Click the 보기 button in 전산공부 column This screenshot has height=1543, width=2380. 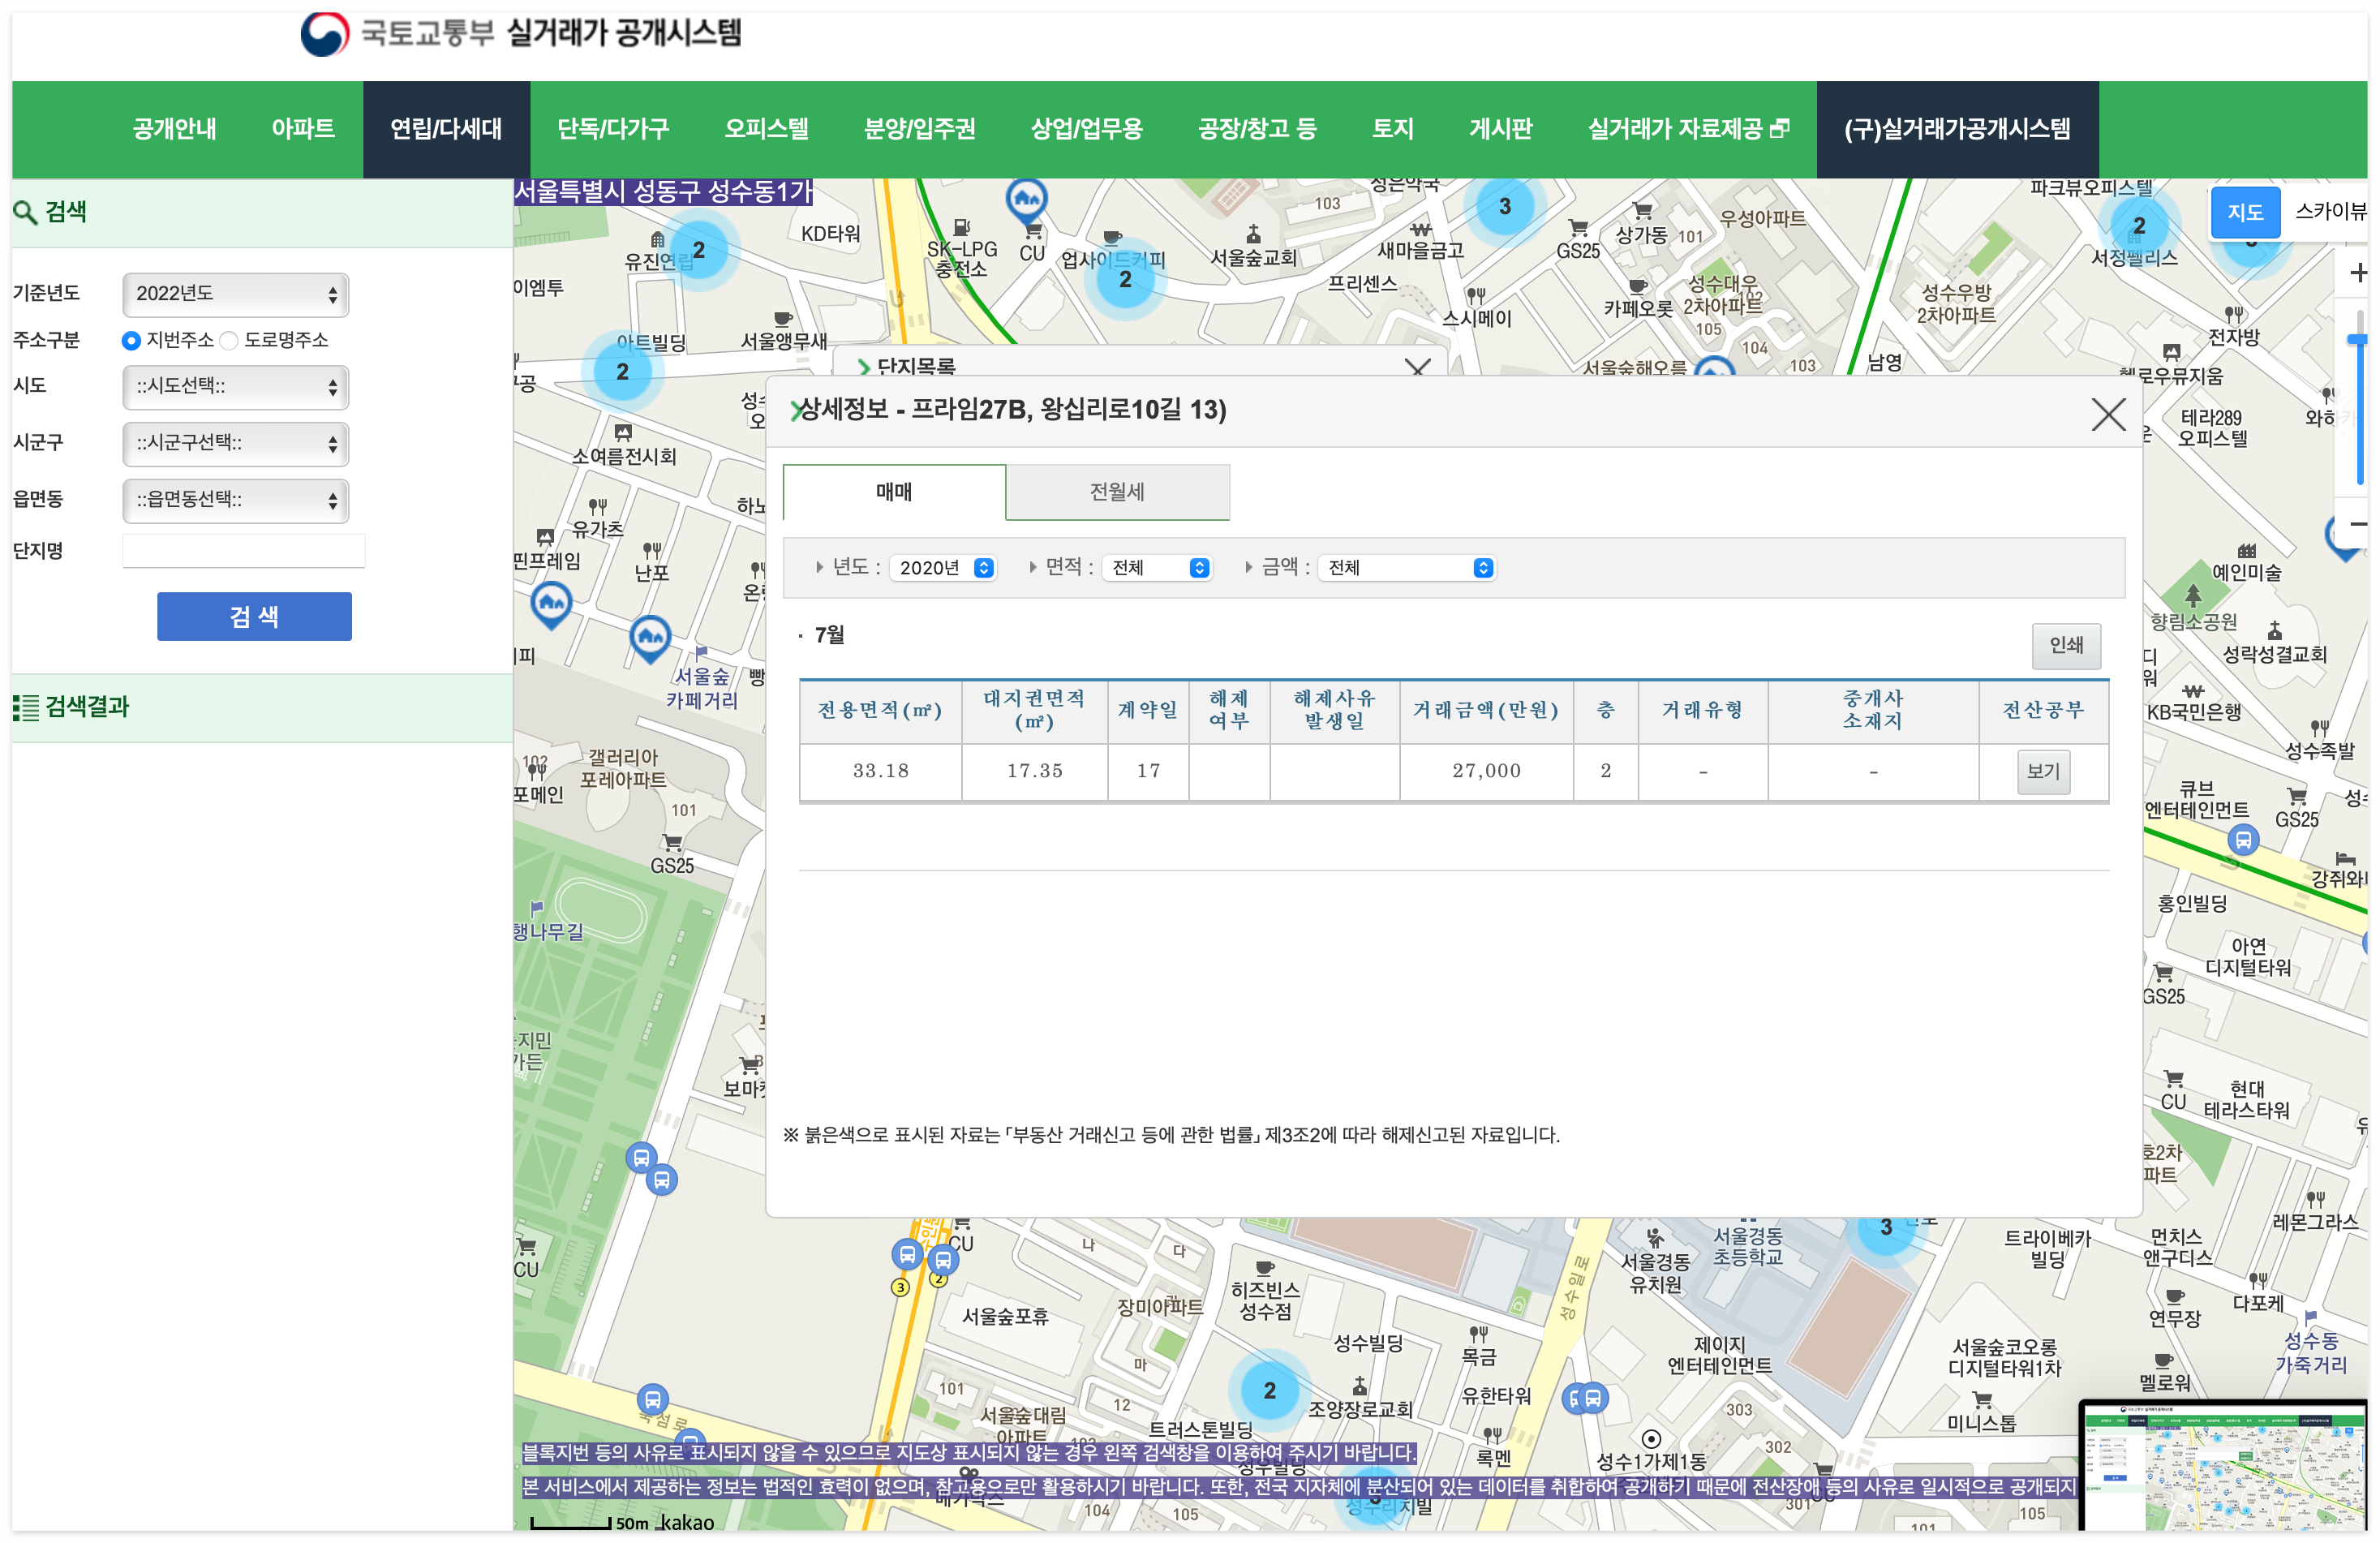pyautogui.click(x=2043, y=771)
